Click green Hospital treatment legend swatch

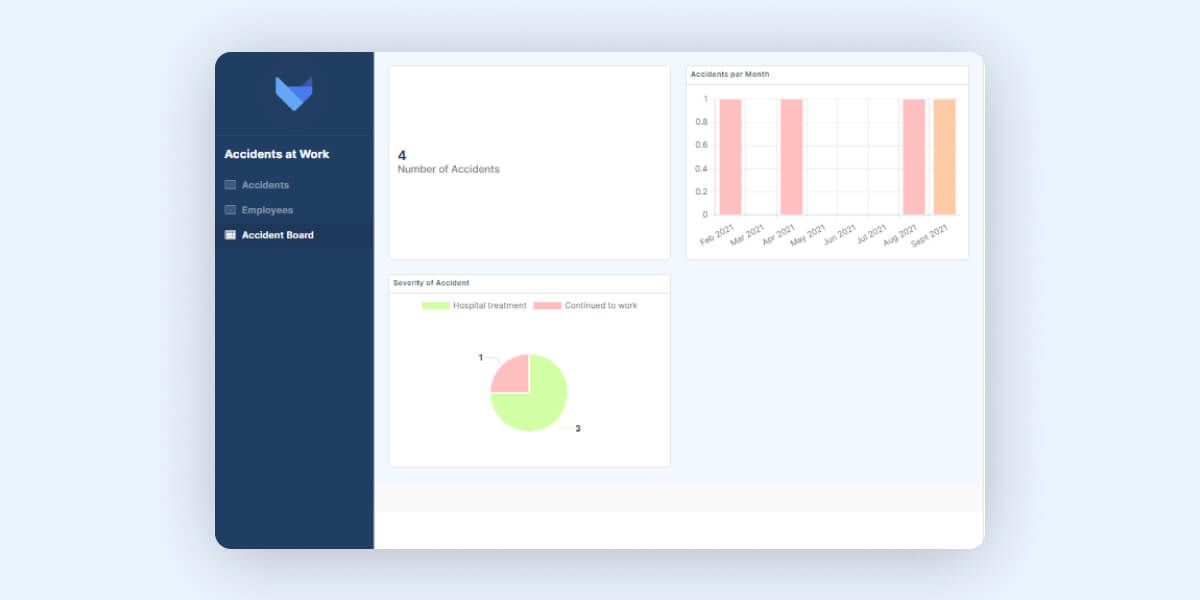[435, 305]
